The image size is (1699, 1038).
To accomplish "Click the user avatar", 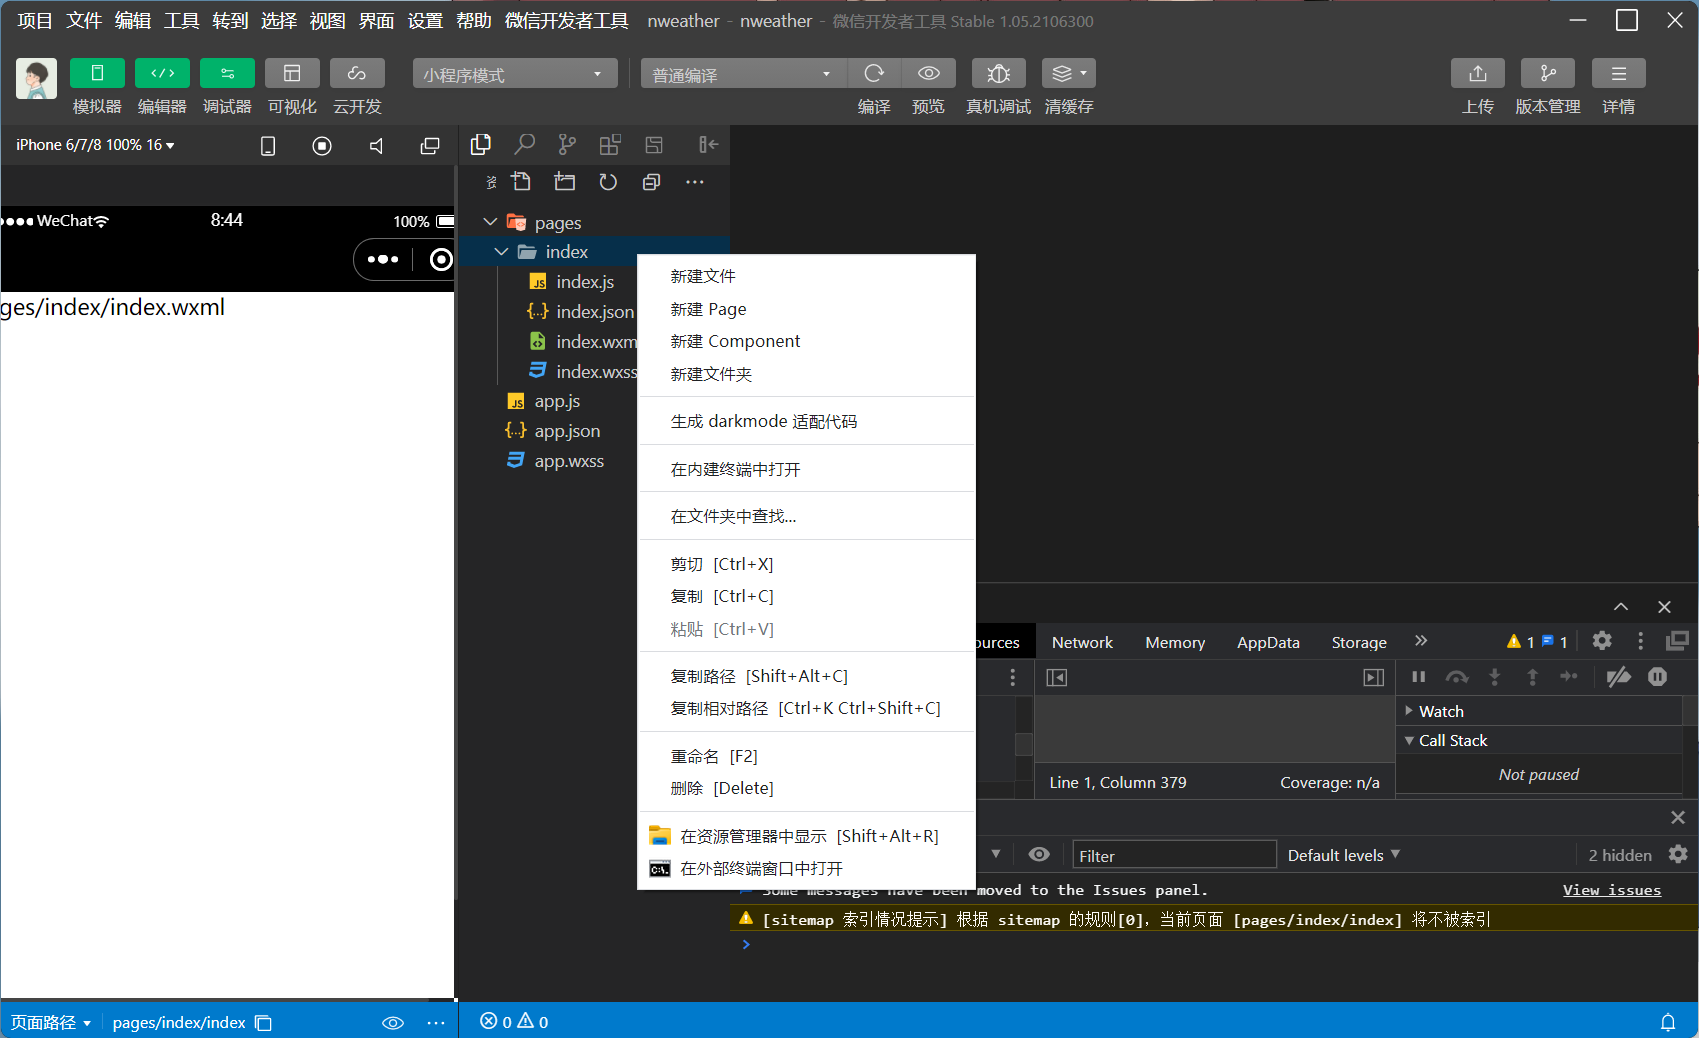I will click(x=37, y=78).
